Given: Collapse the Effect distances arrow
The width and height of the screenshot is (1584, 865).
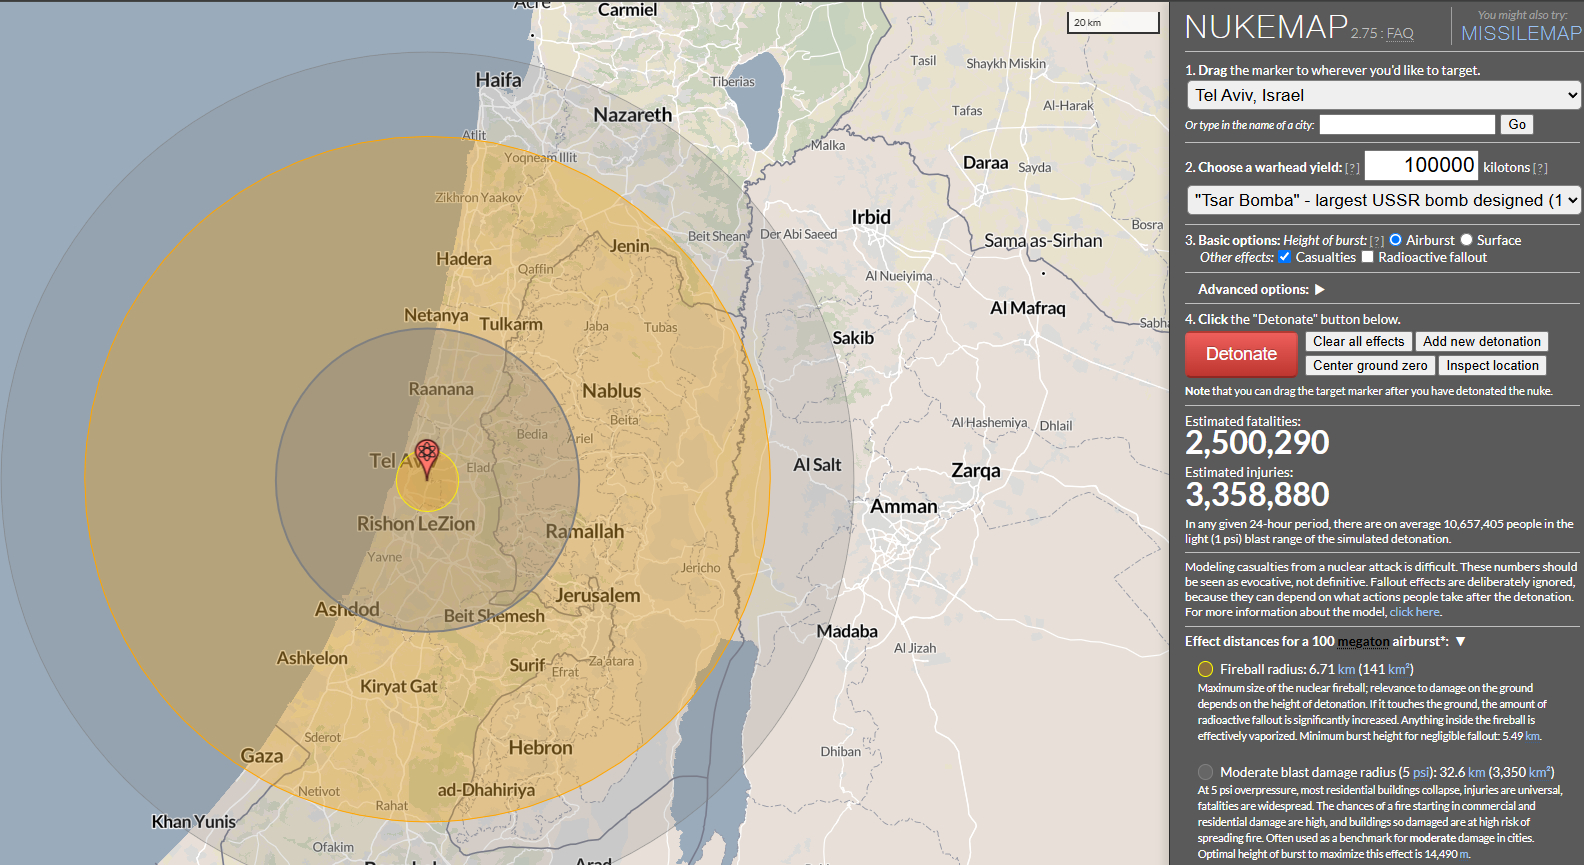Looking at the screenshot, I should [1460, 642].
